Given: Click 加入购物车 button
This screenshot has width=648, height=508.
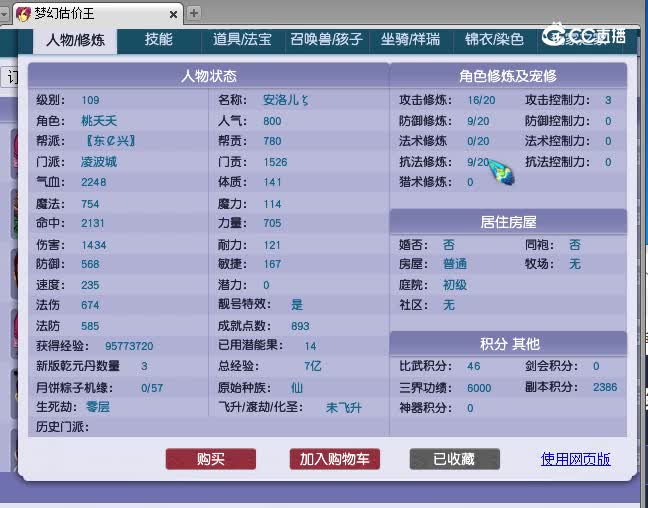Looking at the screenshot, I should [335, 459].
